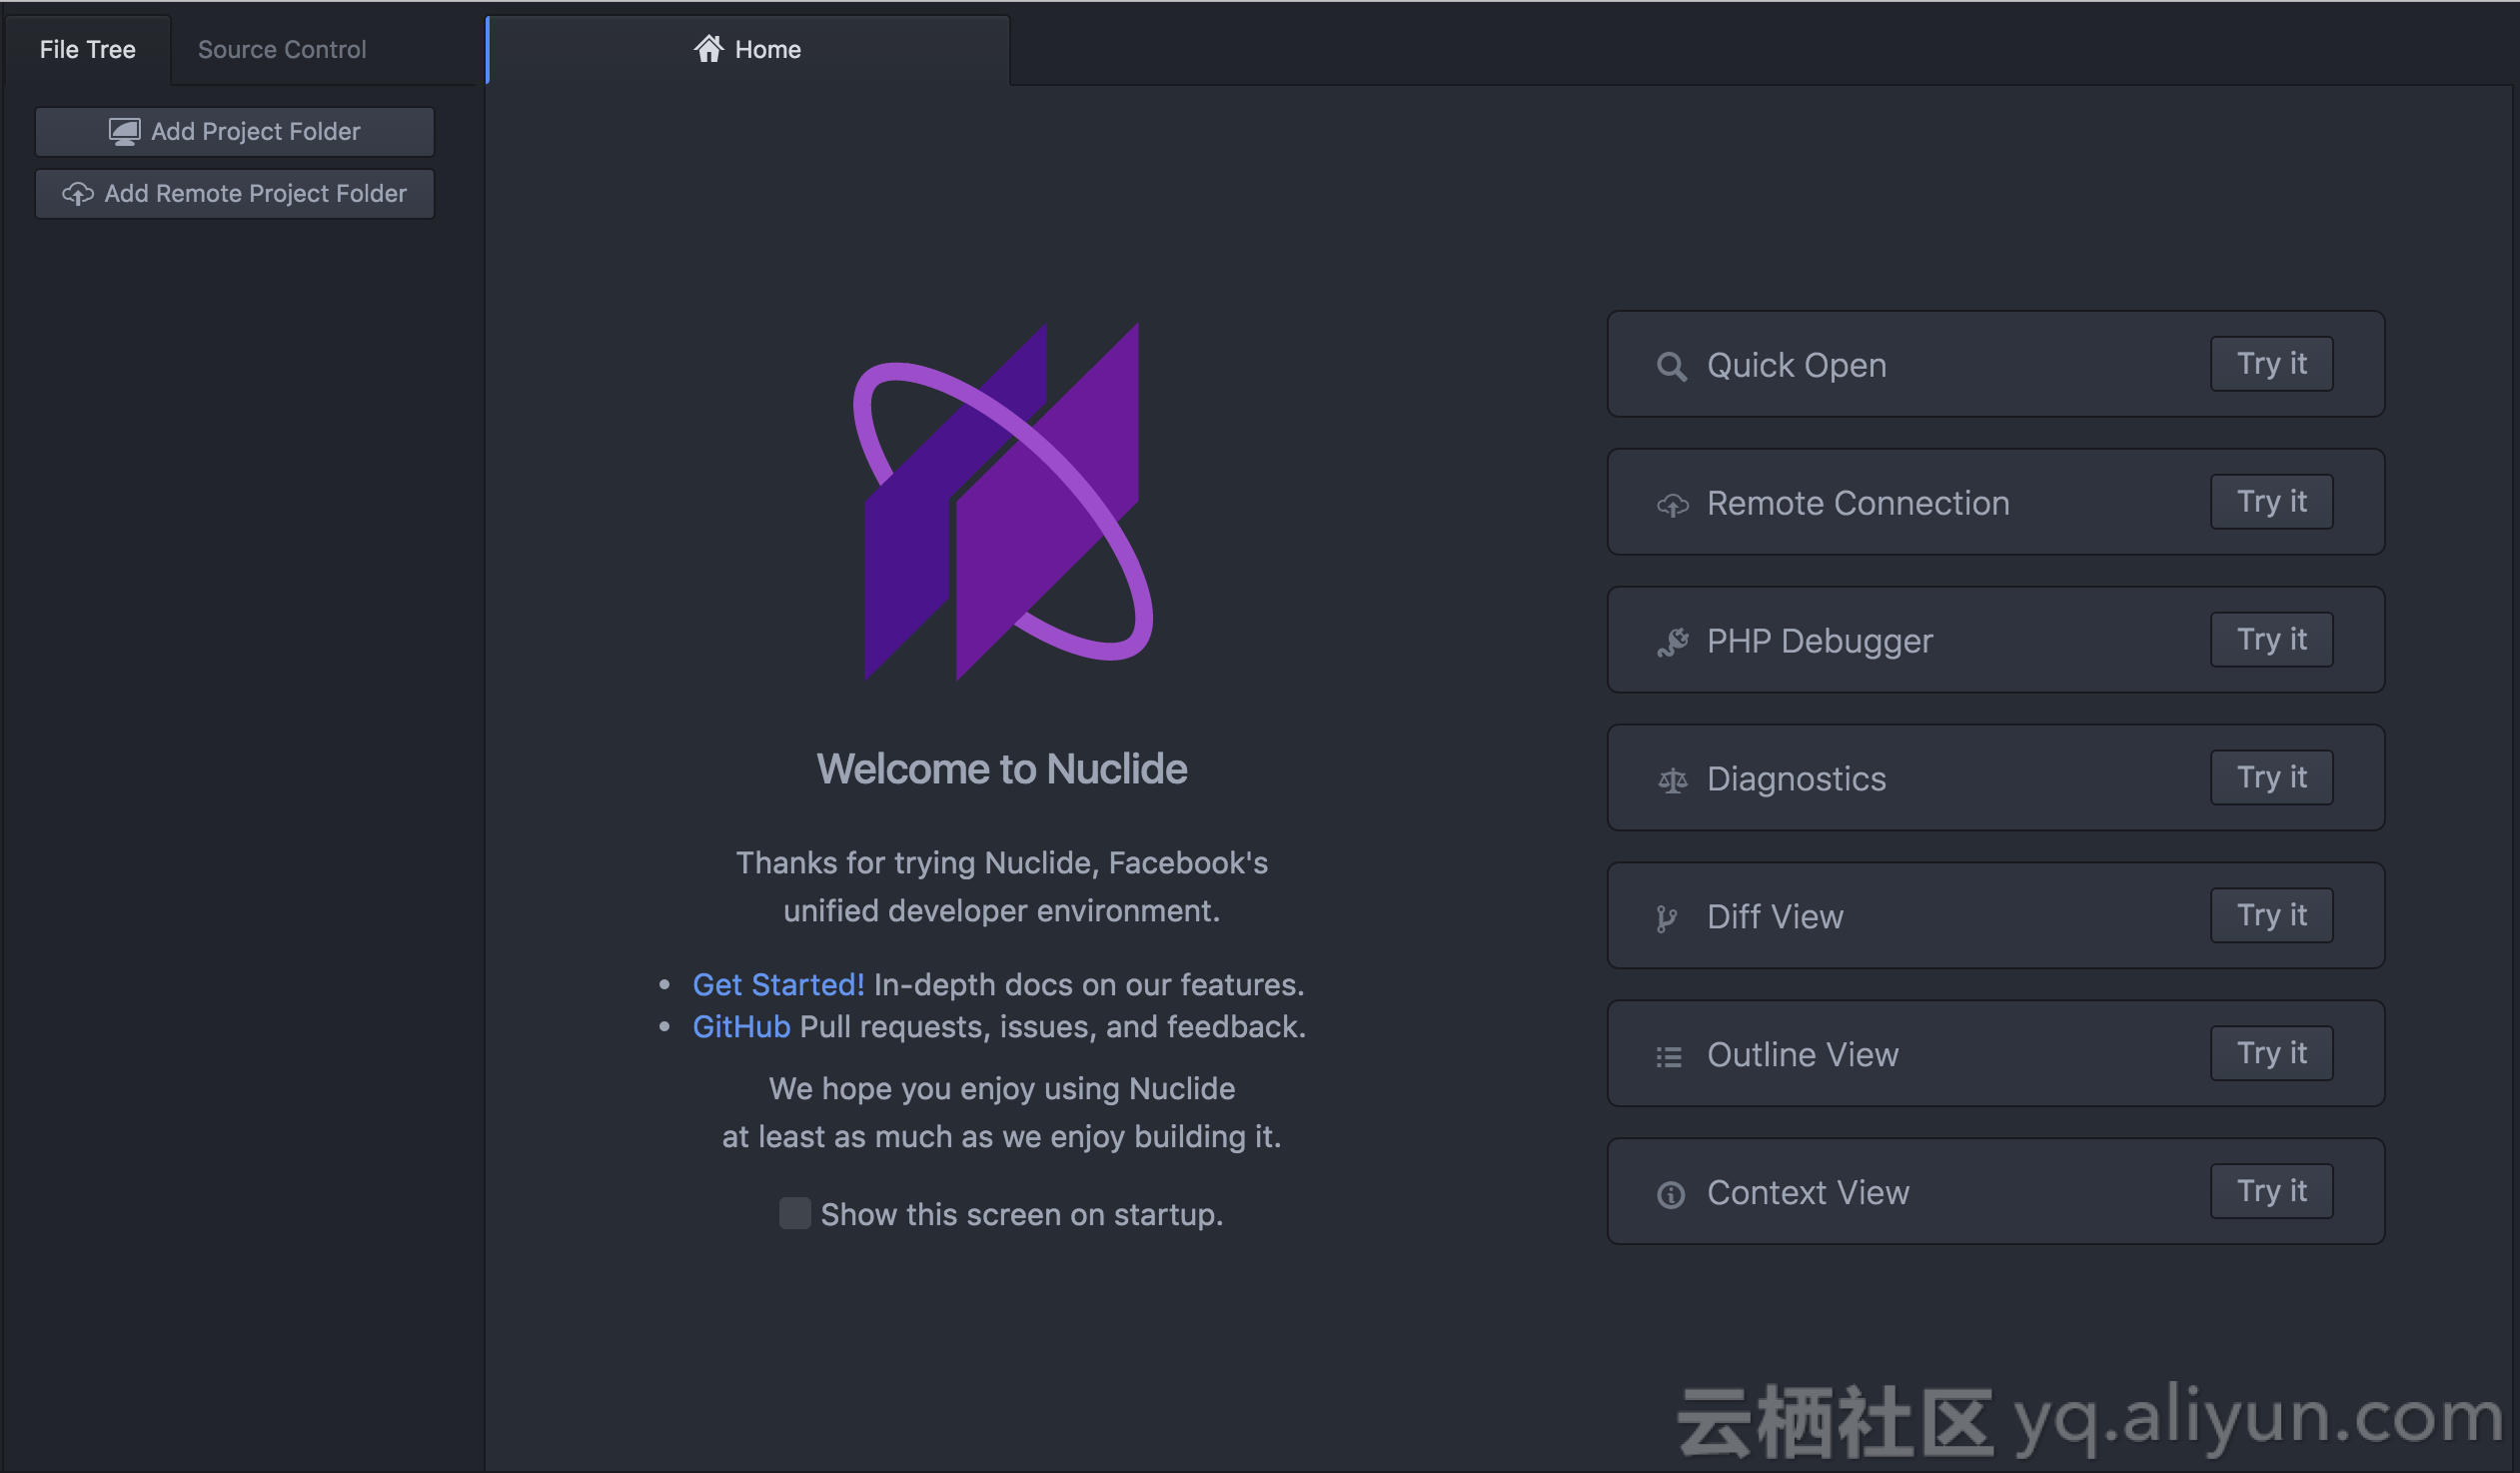Try the PHP Debugger feature
The height and width of the screenshot is (1473, 2520).
2271,639
